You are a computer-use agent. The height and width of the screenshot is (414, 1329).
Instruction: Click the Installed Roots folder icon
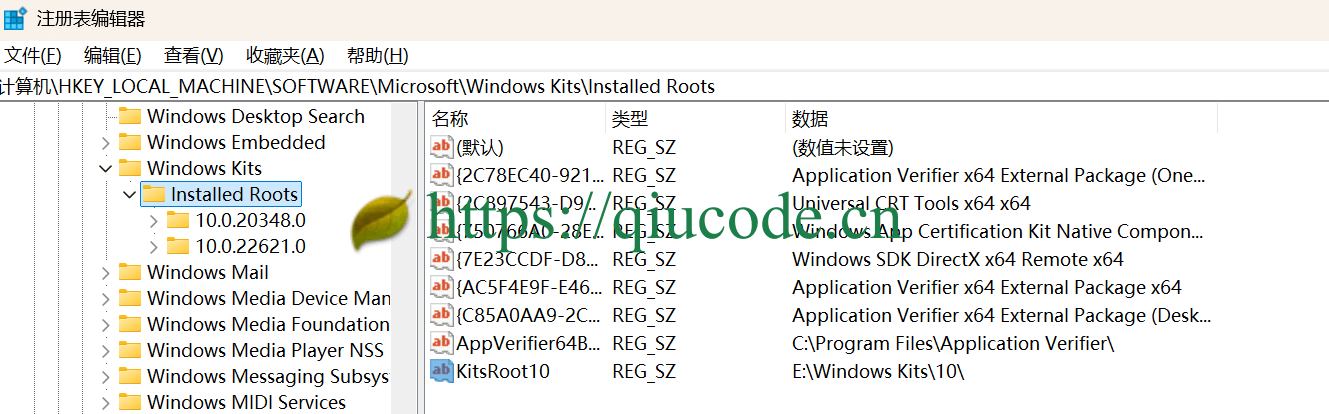(154, 194)
